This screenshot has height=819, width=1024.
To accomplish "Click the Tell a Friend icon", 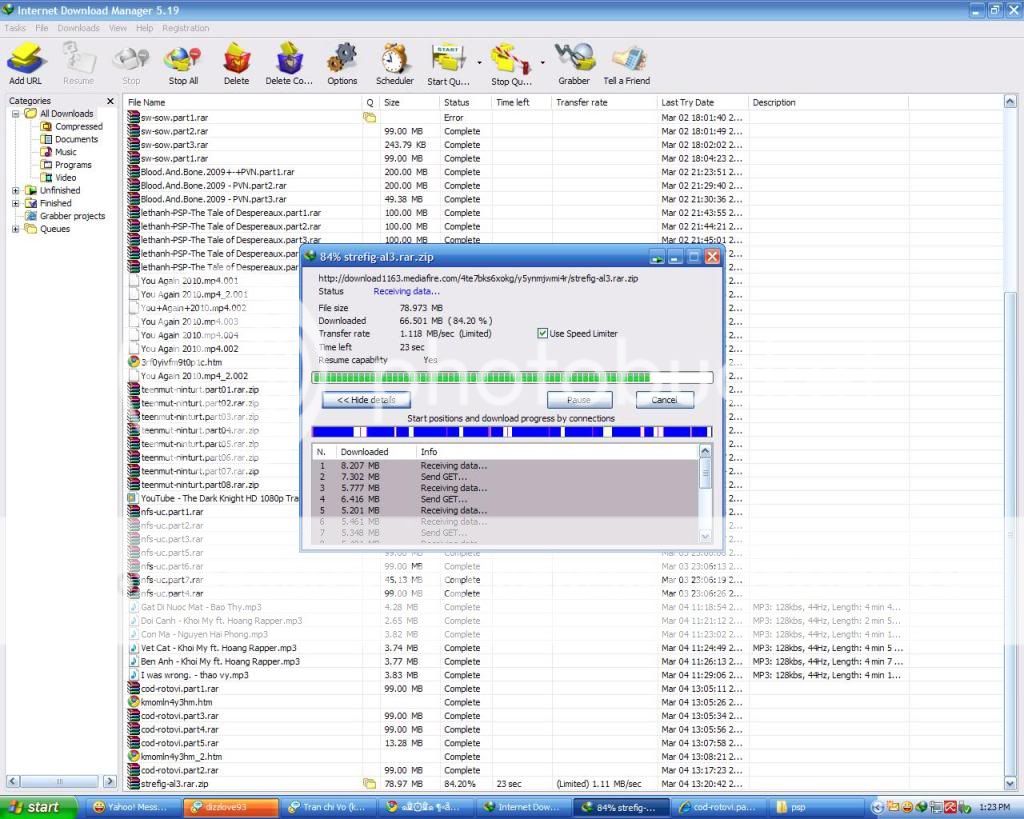I will (626, 62).
